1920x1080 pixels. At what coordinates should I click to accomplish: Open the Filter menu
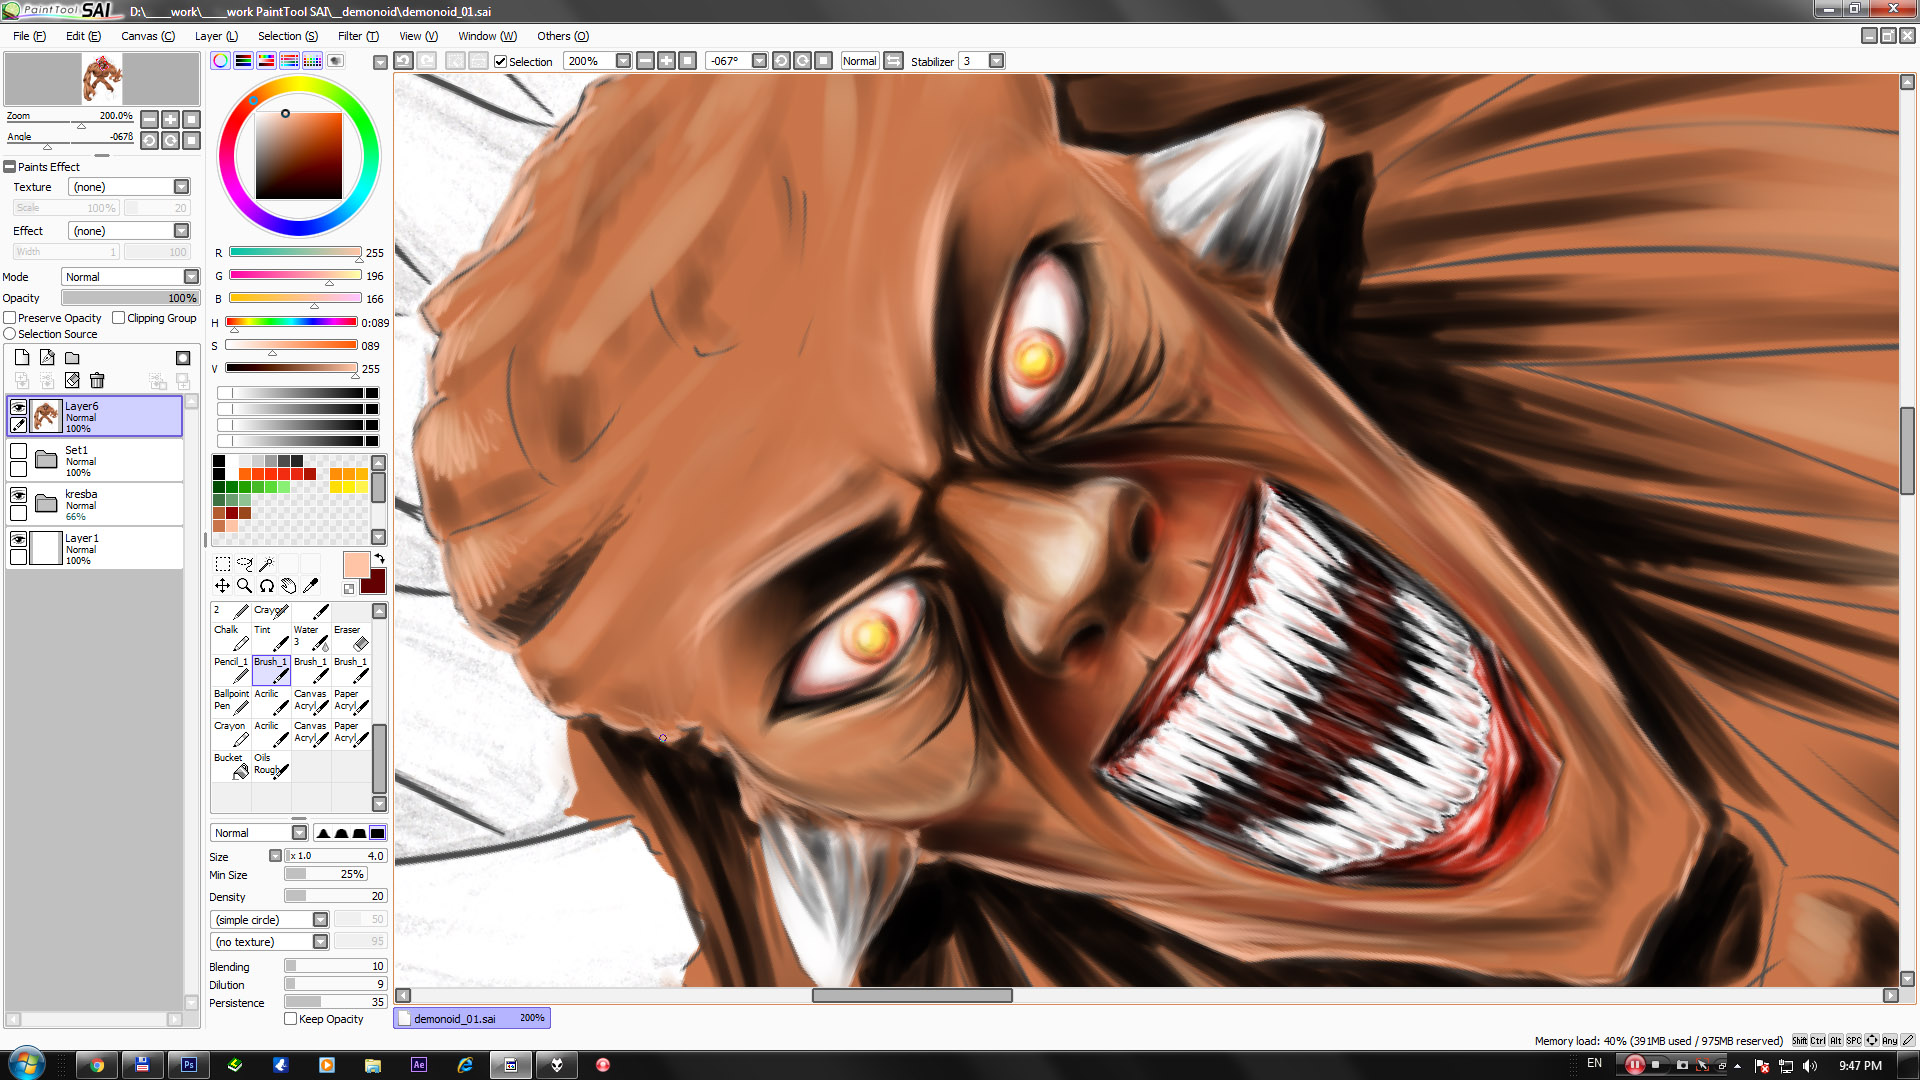point(358,36)
